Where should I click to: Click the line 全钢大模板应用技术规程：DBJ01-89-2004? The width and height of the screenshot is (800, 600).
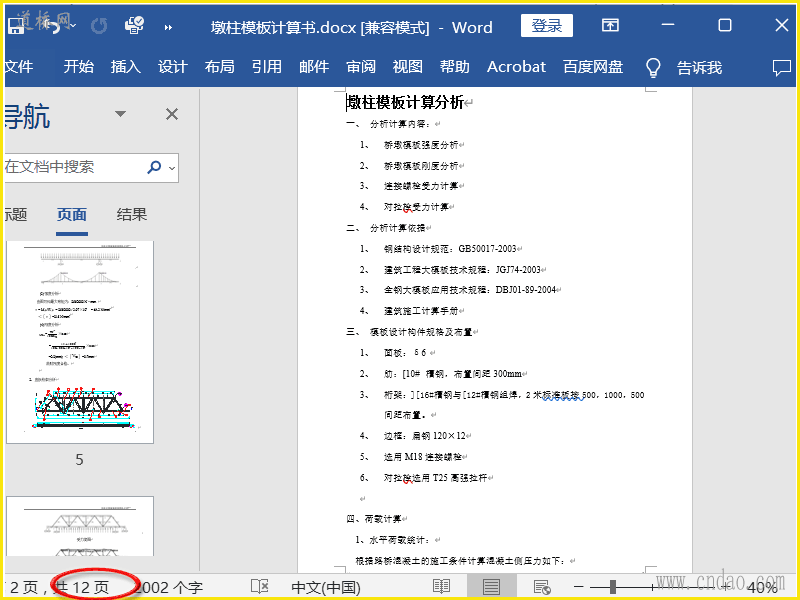coord(470,290)
